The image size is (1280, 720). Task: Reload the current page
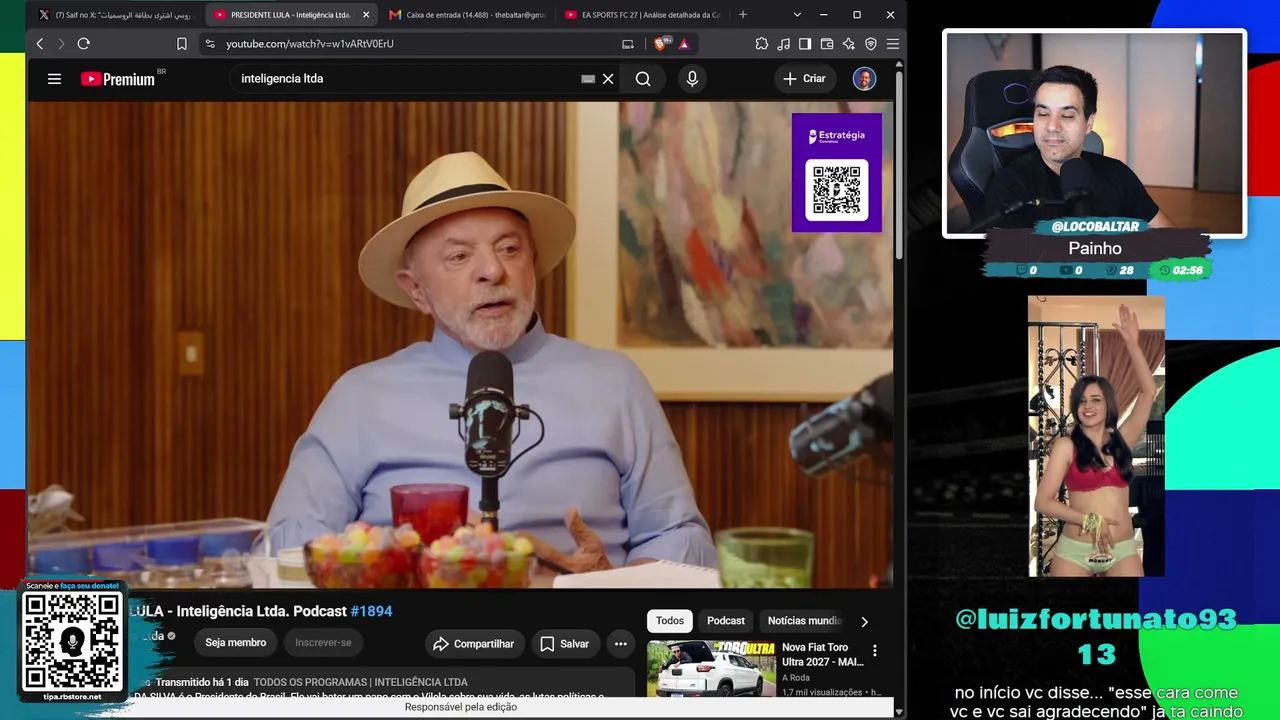84,44
